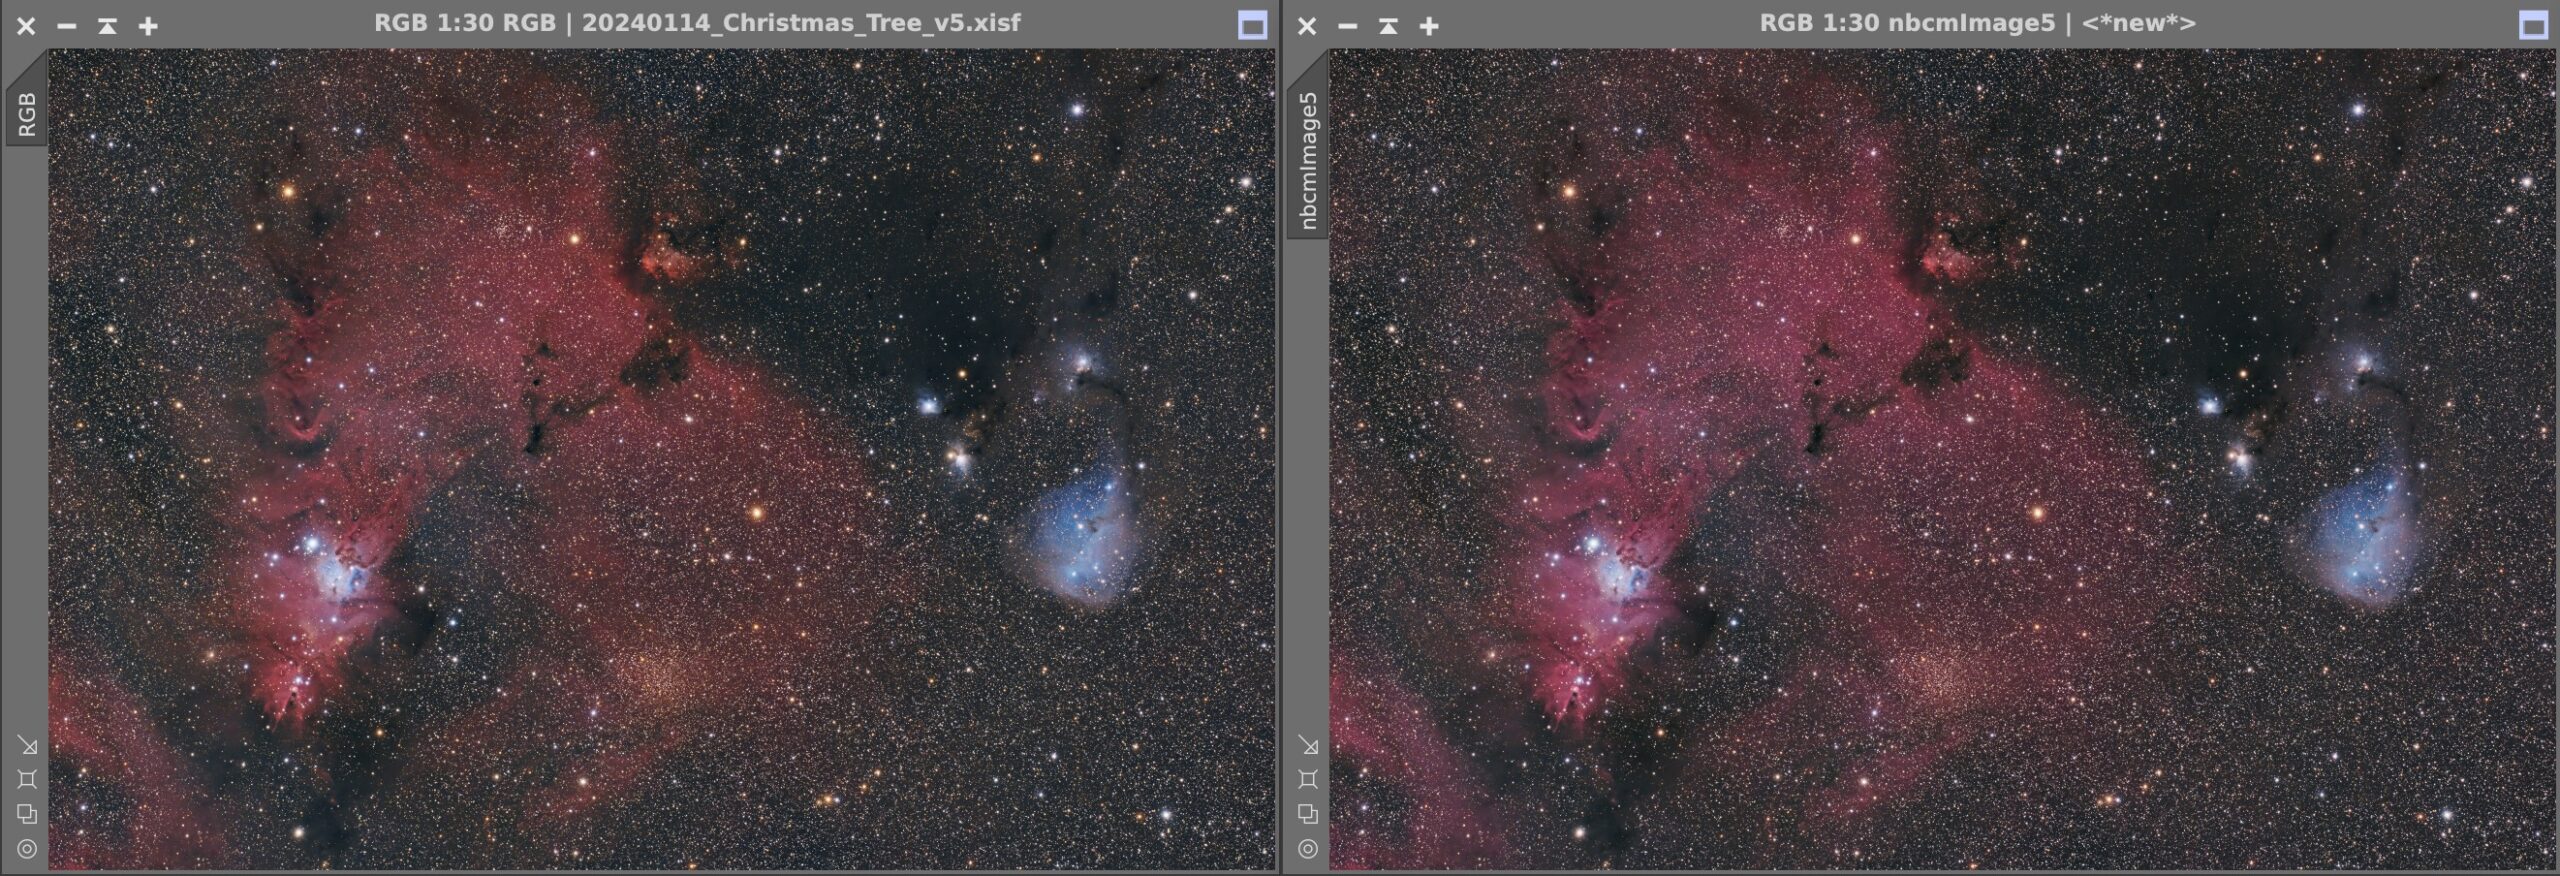The width and height of the screenshot is (2560, 876).
Task: Close the nbcmImage5 image window
Action: 1307,26
